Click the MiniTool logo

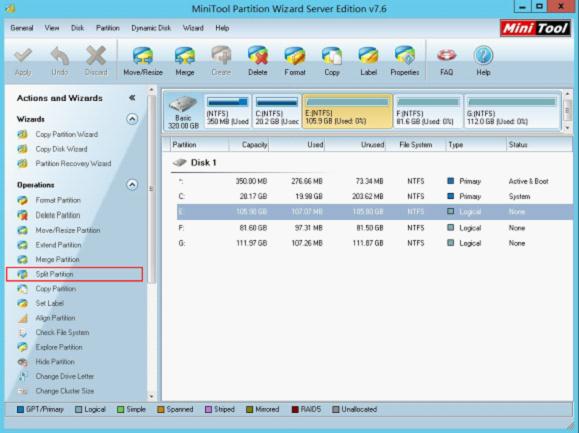[x=535, y=28]
